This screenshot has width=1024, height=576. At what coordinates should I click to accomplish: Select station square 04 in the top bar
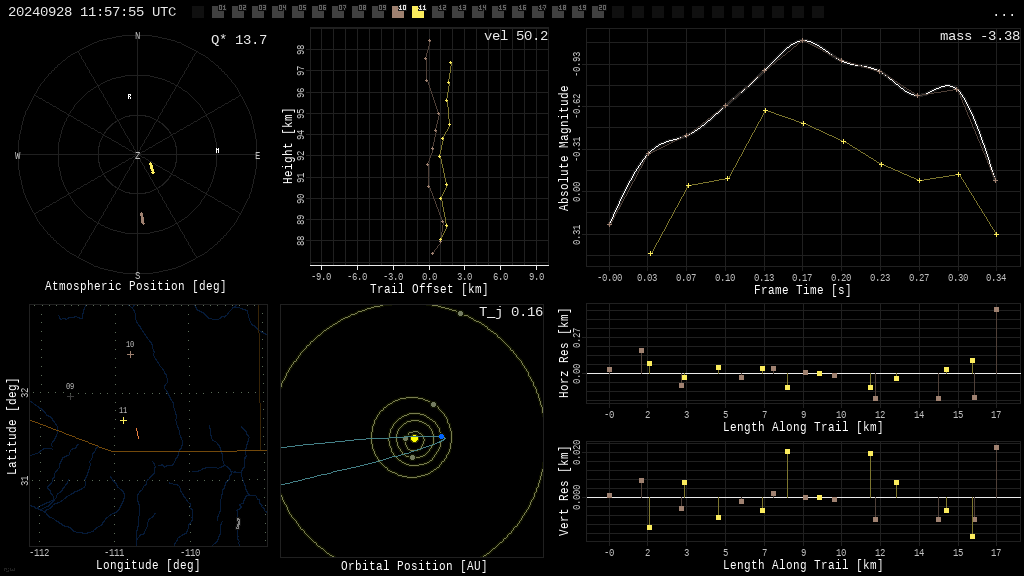point(278,12)
